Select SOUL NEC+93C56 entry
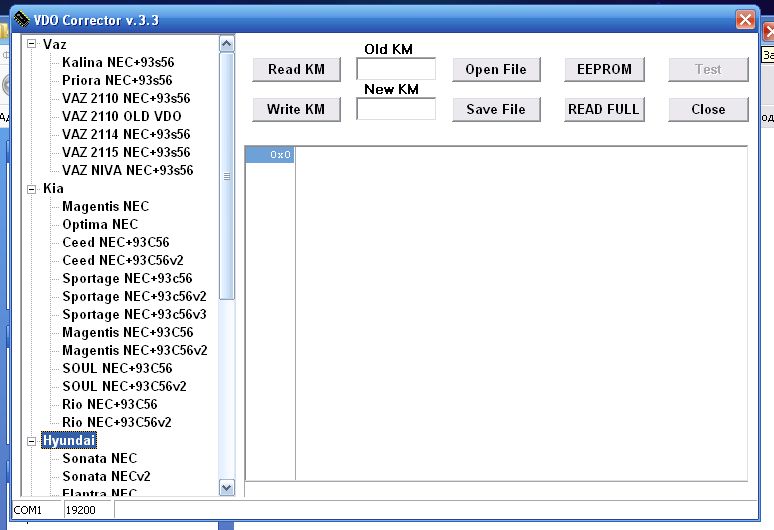Viewport: 774px width, 530px height. tap(117, 368)
